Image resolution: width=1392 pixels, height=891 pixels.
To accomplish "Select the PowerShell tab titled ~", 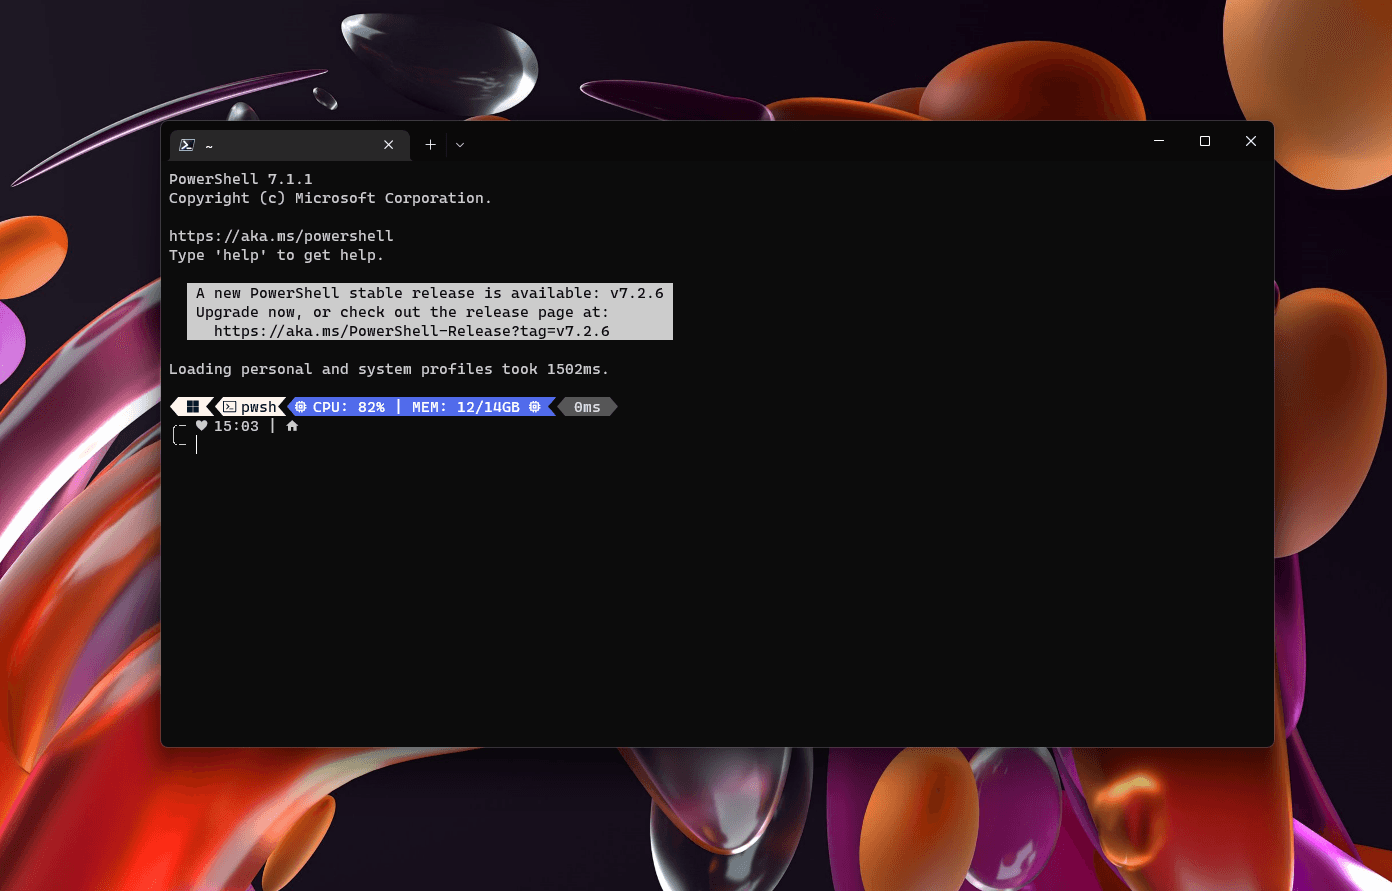I will click(x=289, y=145).
